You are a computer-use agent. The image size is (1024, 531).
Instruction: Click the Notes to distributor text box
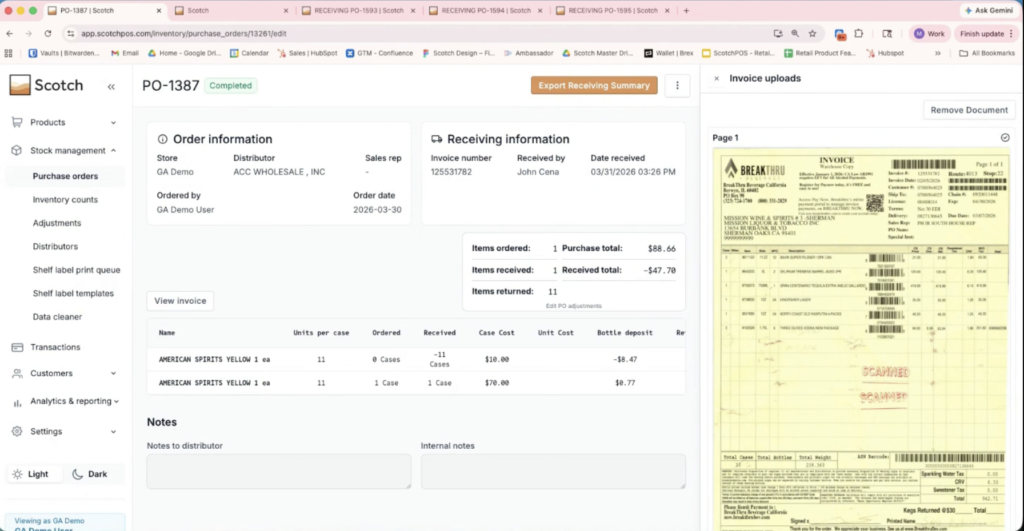[279, 472]
